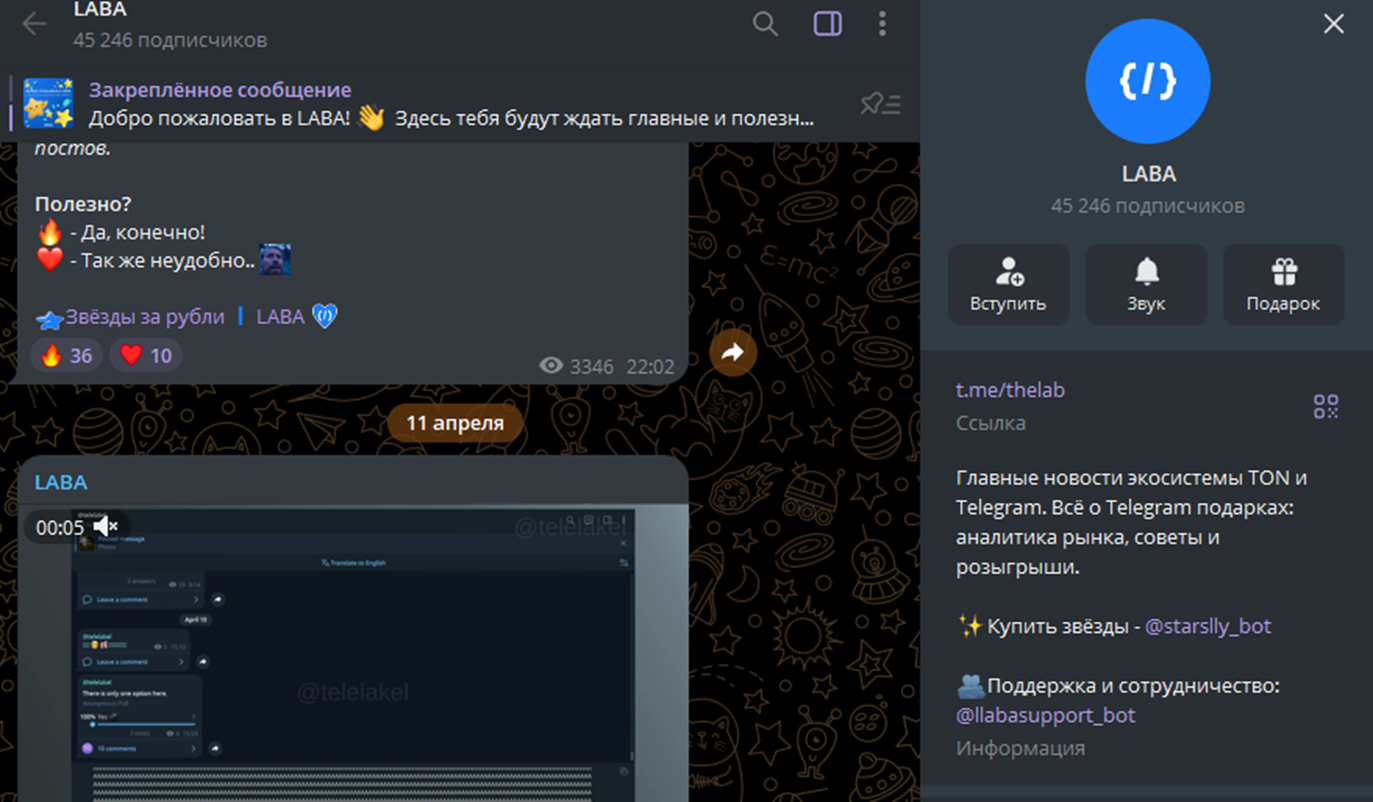Play the video post preview

pos(354,654)
